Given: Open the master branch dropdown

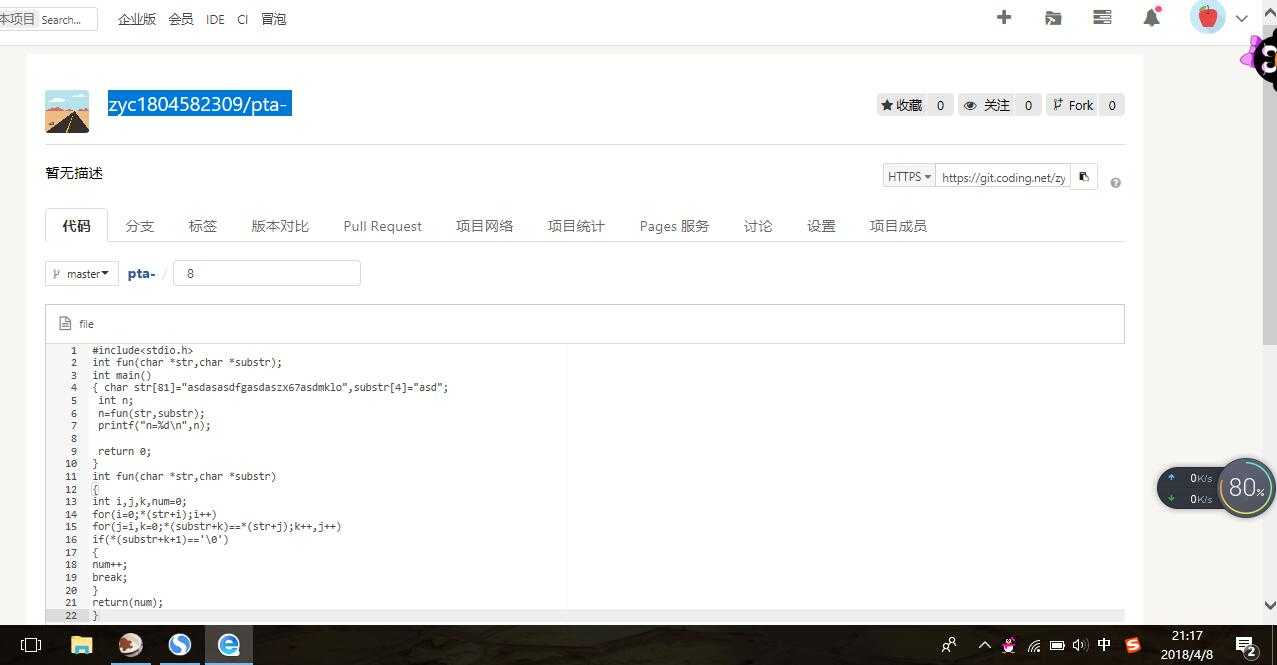Looking at the screenshot, I should 82,273.
